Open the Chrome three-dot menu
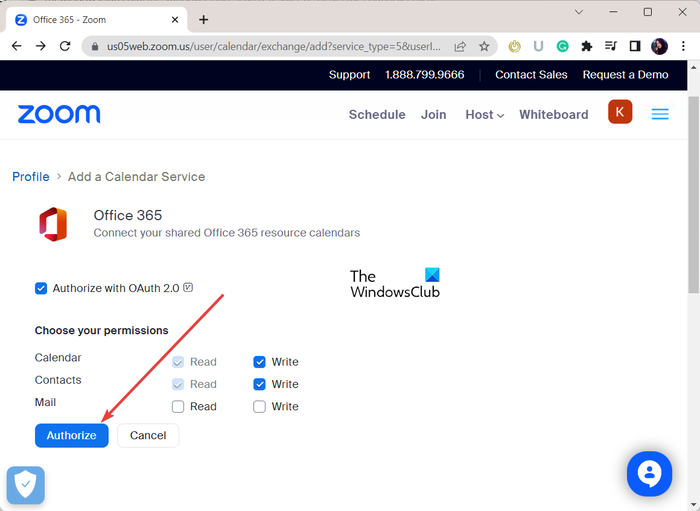The width and height of the screenshot is (700, 511). tap(683, 46)
